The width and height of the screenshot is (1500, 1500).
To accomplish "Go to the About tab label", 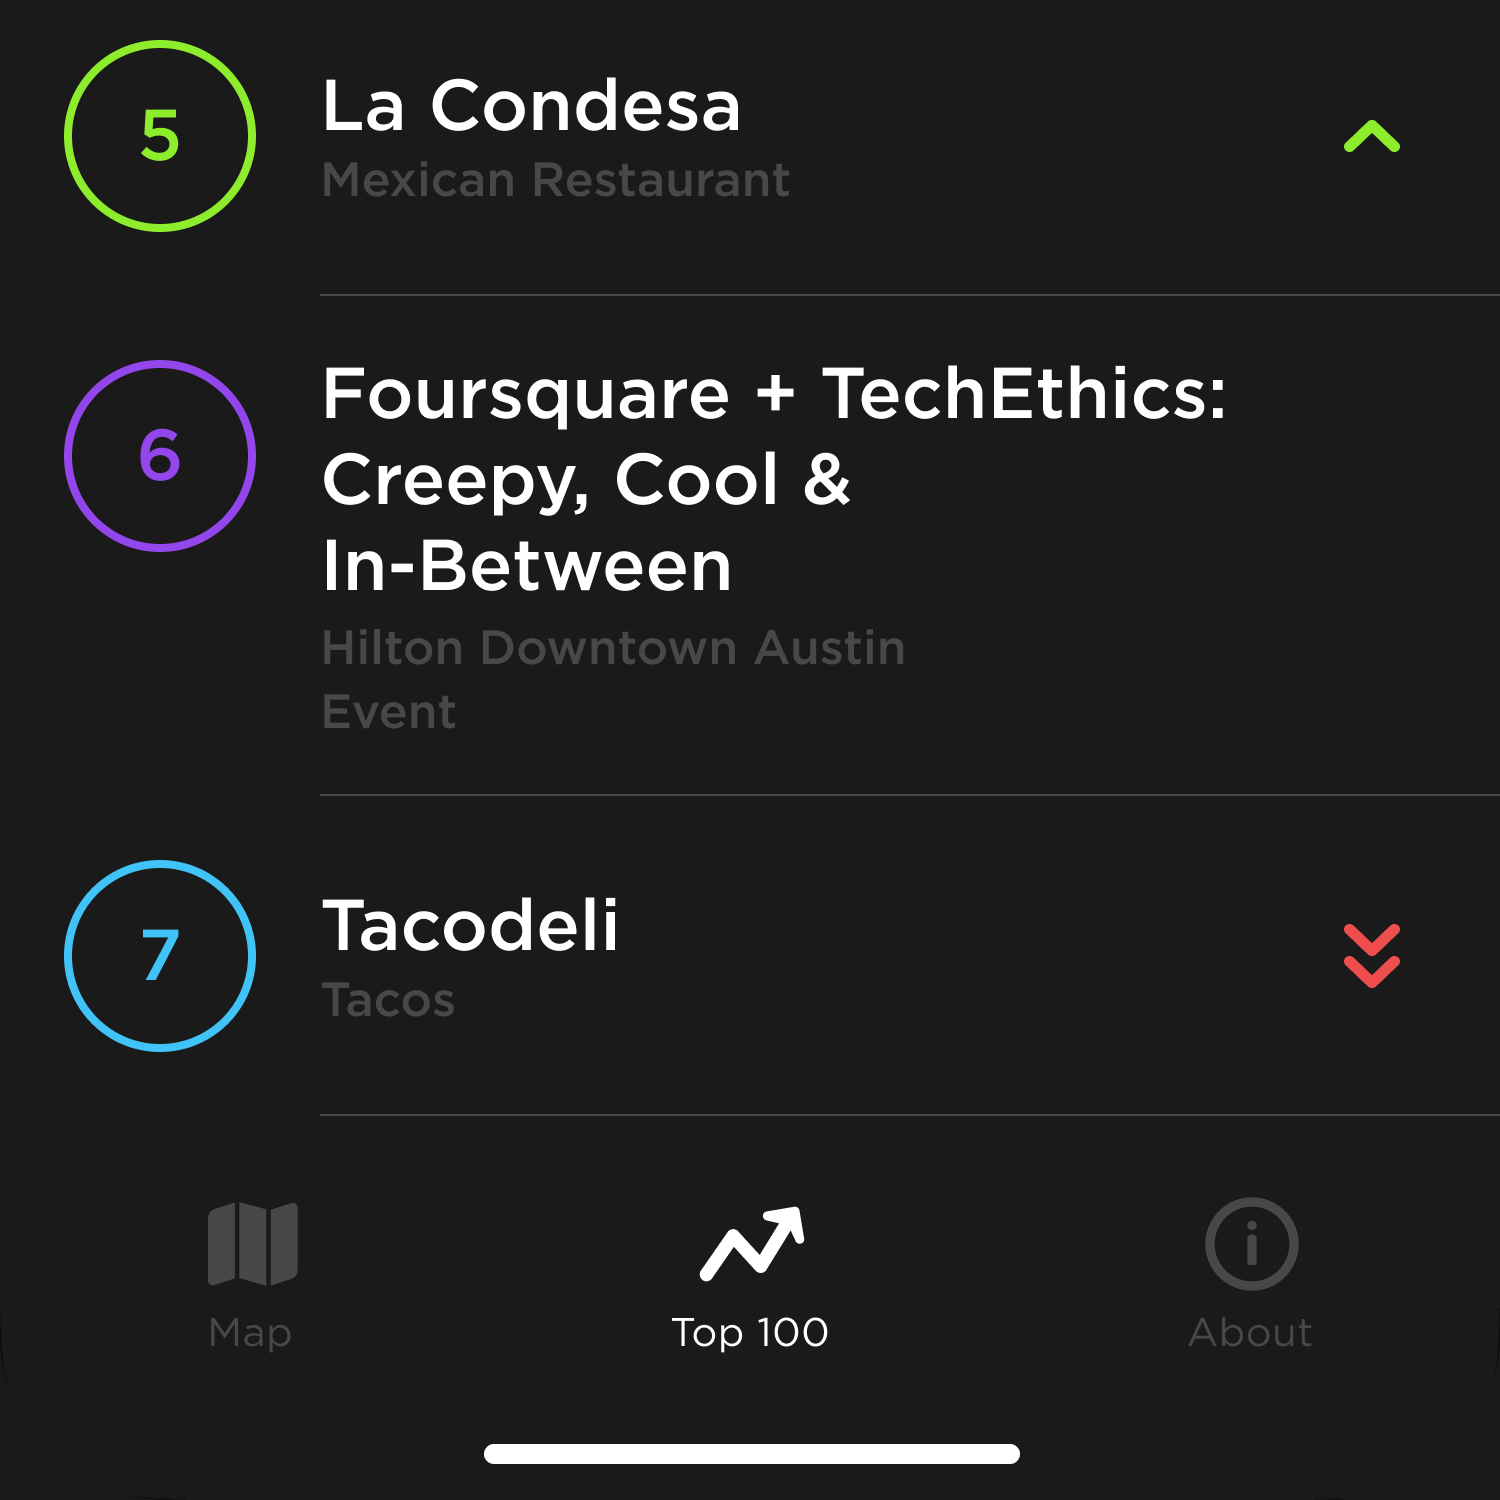I will tap(1250, 1333).
